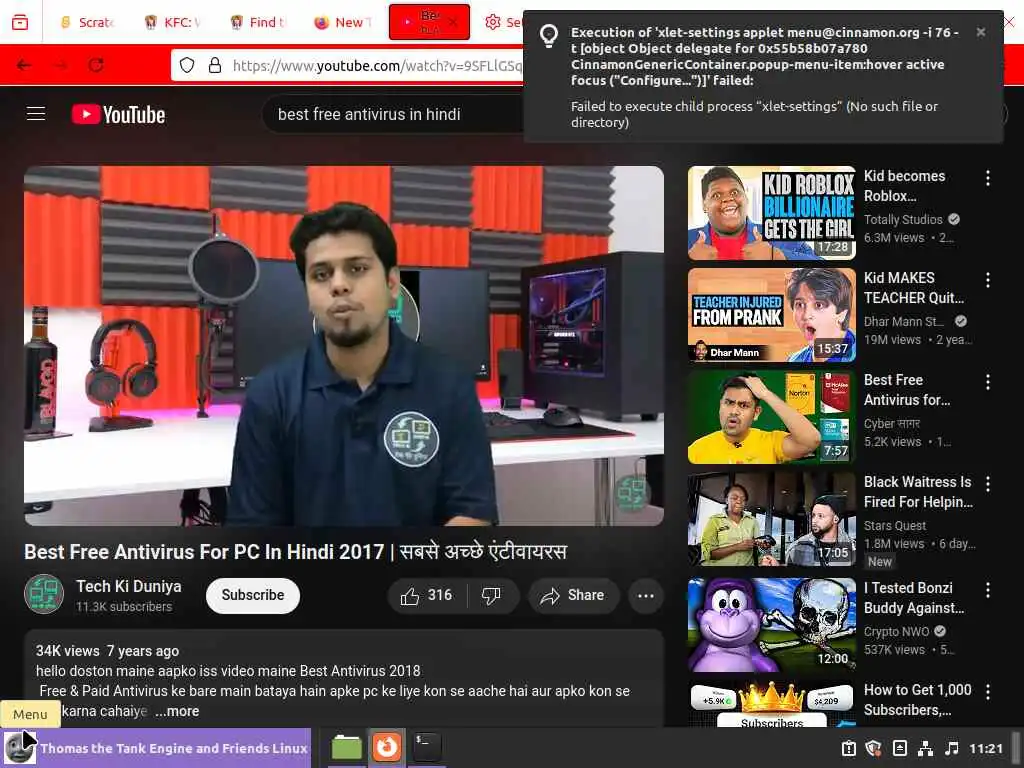Click the Tech Ki Duniya channel name
This screenshot has height=768, width=1024.
[129, 586]
